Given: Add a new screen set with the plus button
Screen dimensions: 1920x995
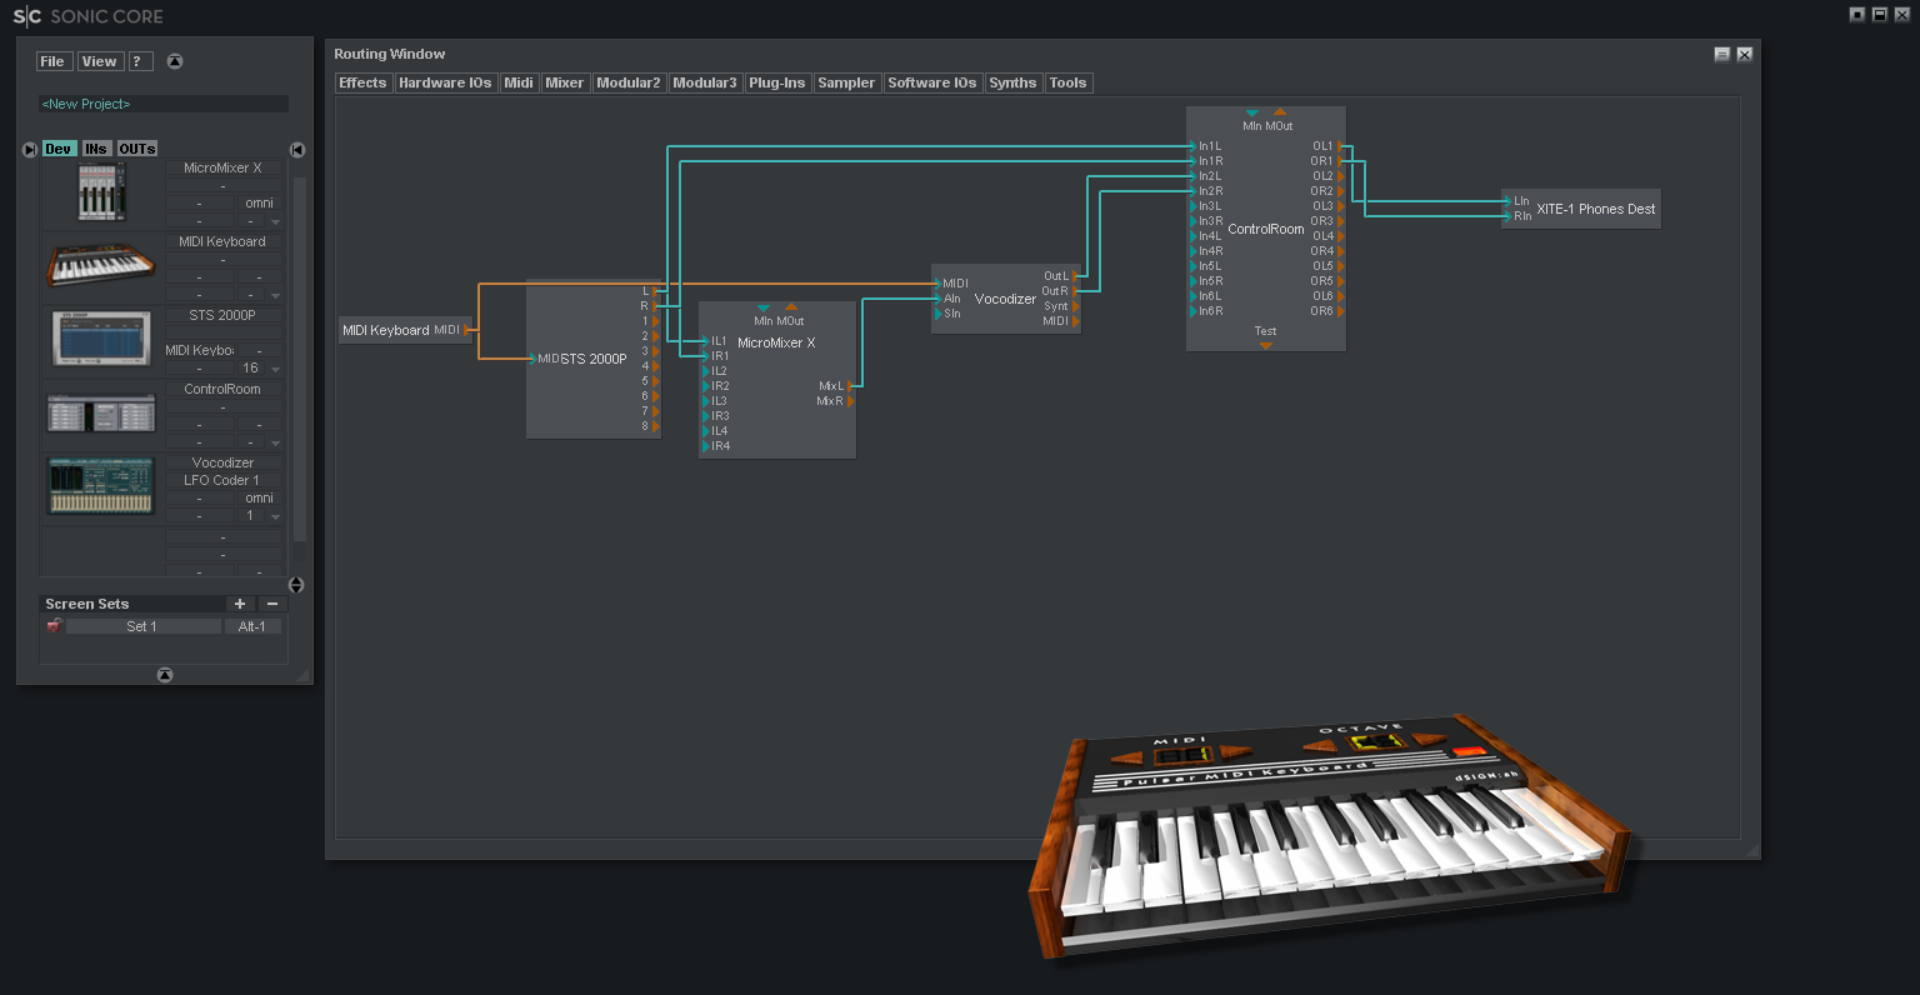Looking at the screenshot, I should point(240,604).
